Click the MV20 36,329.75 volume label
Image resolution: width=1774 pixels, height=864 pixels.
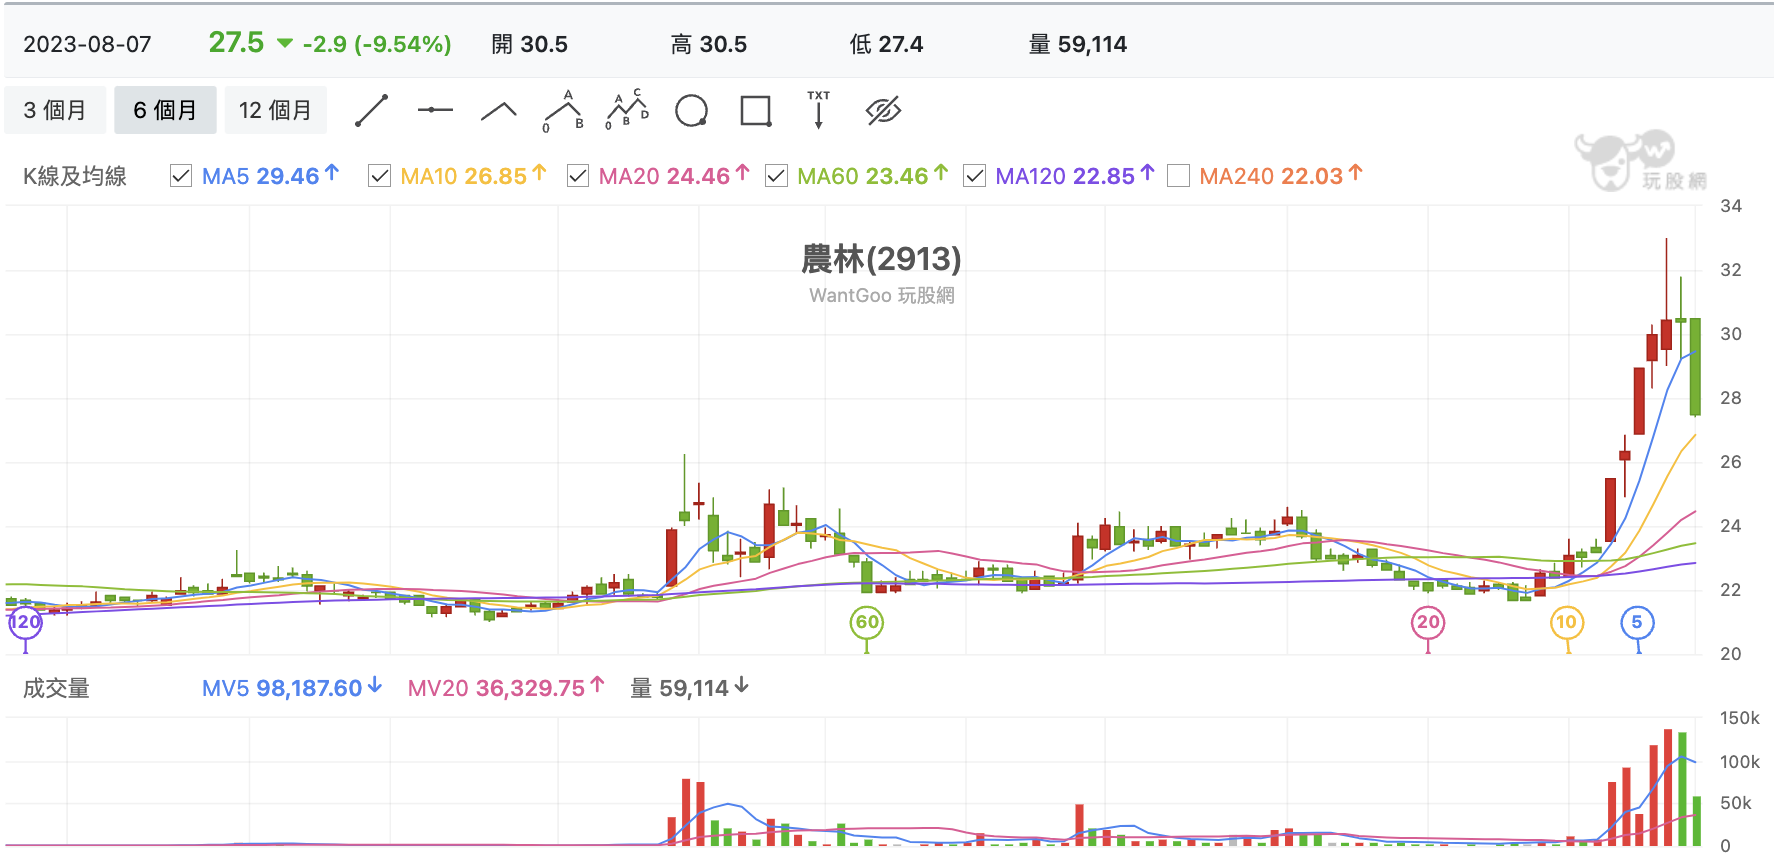(x=506, y=688)
